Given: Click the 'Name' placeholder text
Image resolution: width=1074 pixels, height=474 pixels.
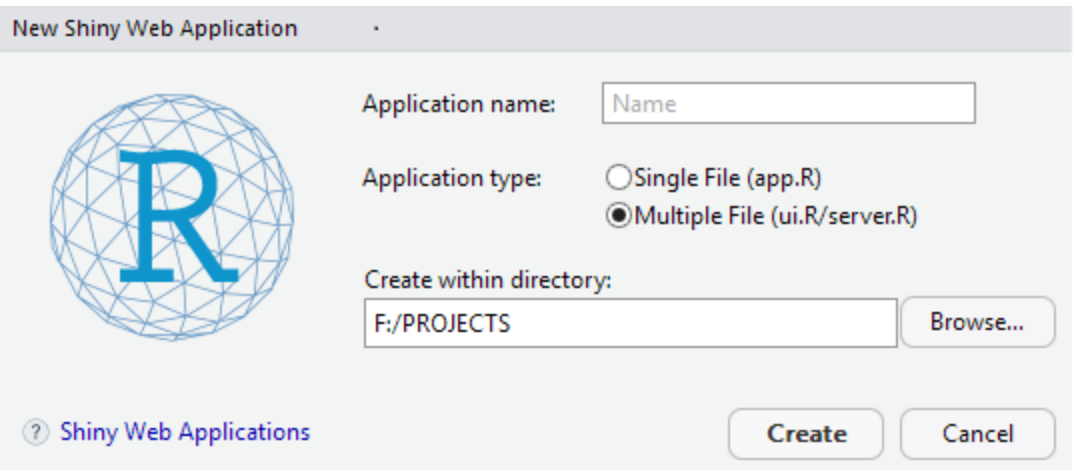Looking at the screenshot, I should 644,103.
